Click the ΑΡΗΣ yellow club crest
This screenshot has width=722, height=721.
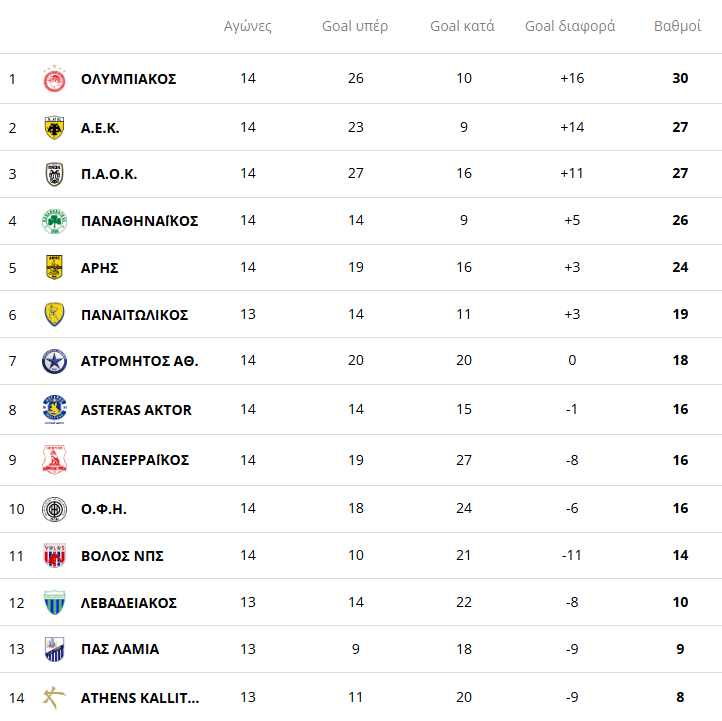click(54, 268)
